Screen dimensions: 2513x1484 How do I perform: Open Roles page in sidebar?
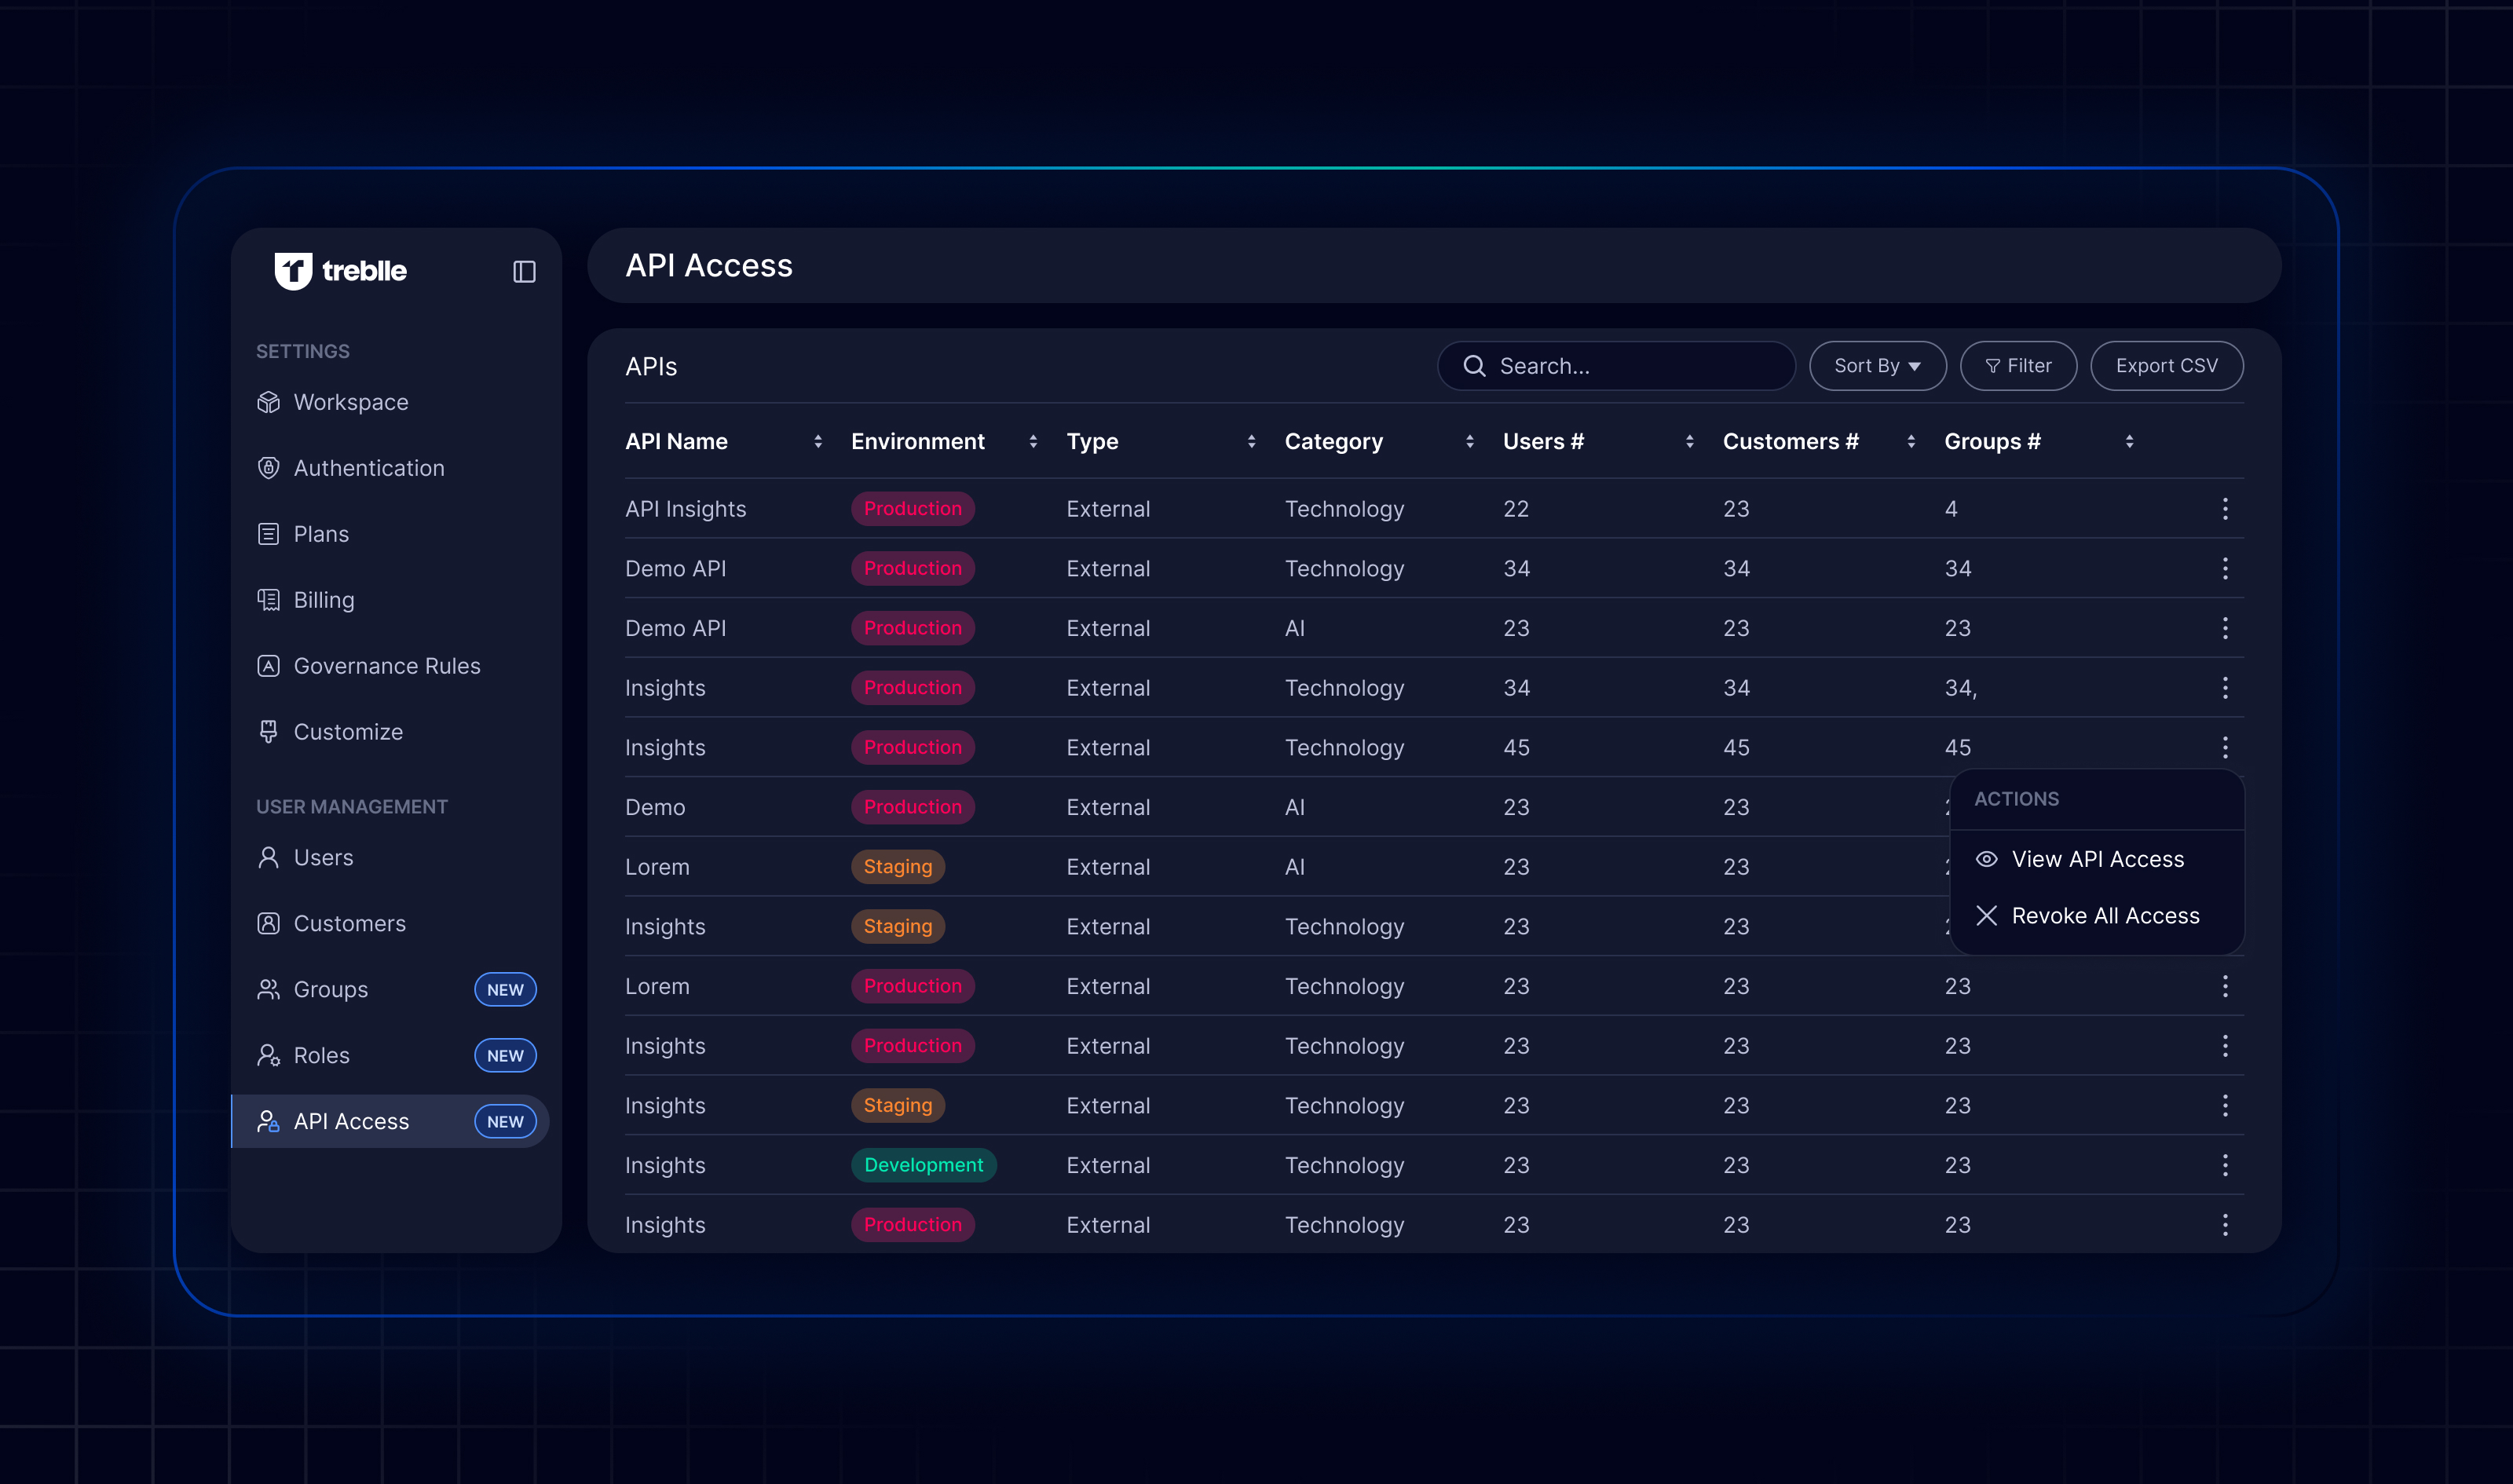pos(321,1055)
